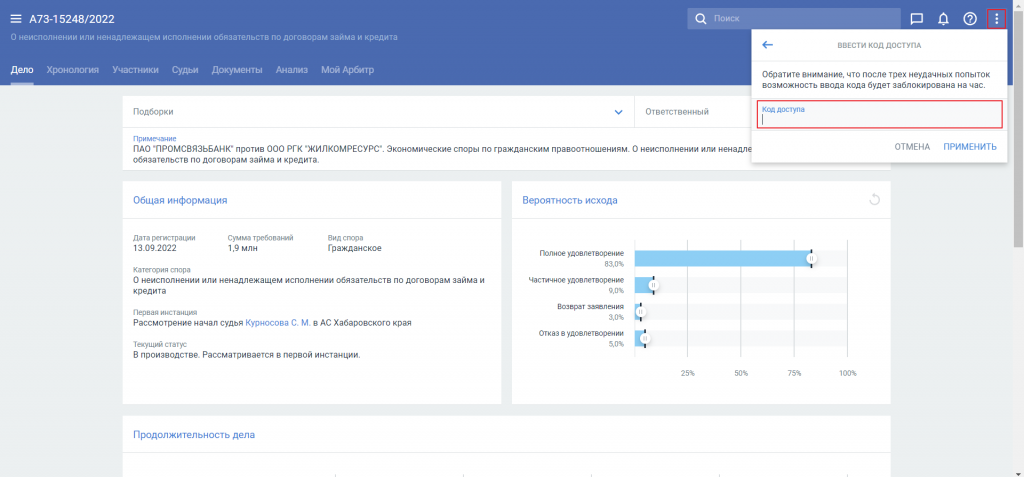Go back using the access code panel arrow
This screenshot has height=477, width=1024.
[767, 45]
